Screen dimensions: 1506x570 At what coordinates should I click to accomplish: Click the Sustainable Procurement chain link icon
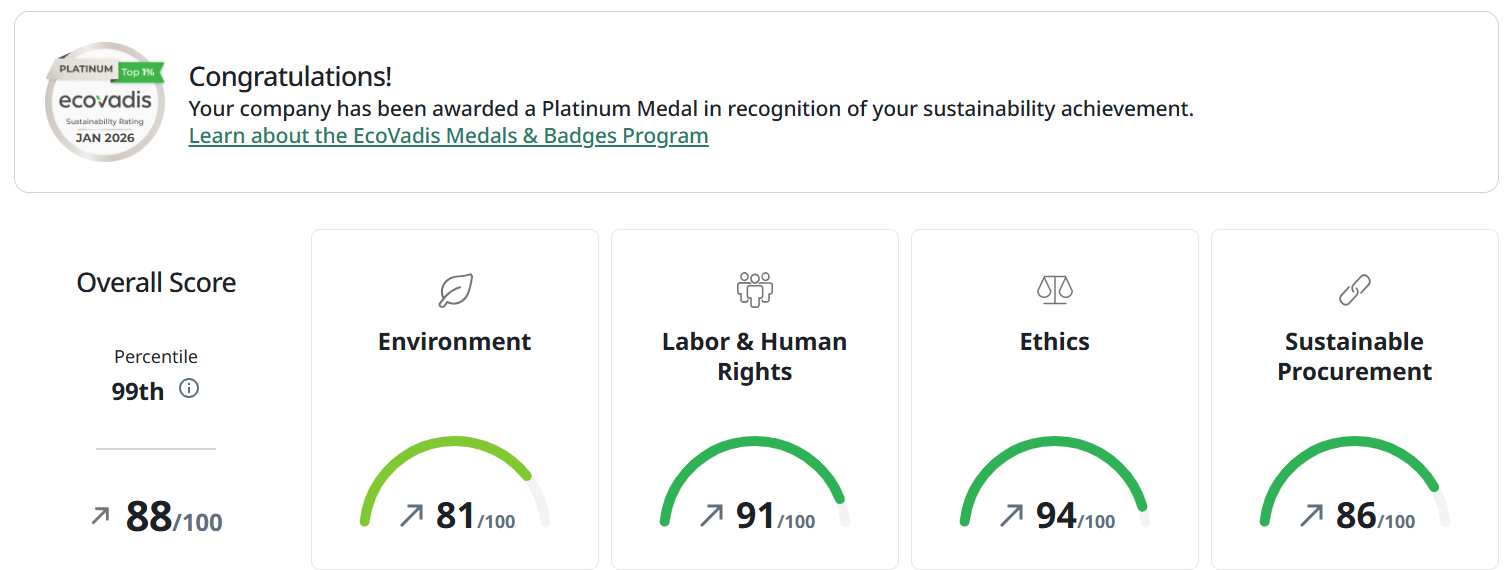click(x=1354, y=290)
